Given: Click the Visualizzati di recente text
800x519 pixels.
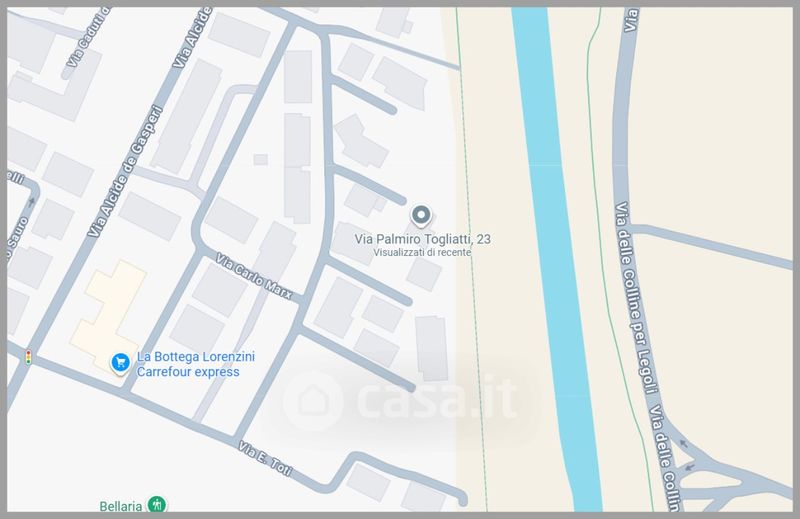Looking at the screenshot, I should 422,253.
